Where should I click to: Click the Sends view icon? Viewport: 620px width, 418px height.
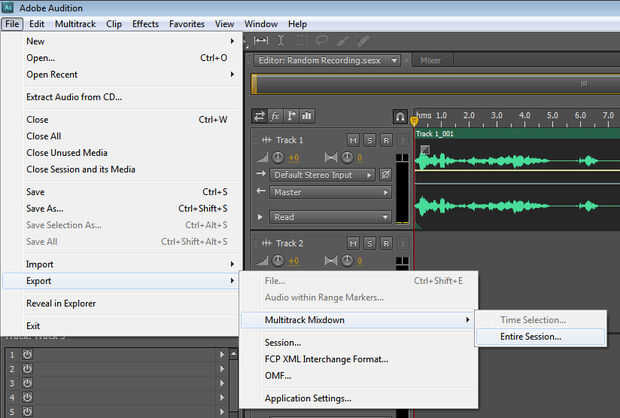coord(291,116)
